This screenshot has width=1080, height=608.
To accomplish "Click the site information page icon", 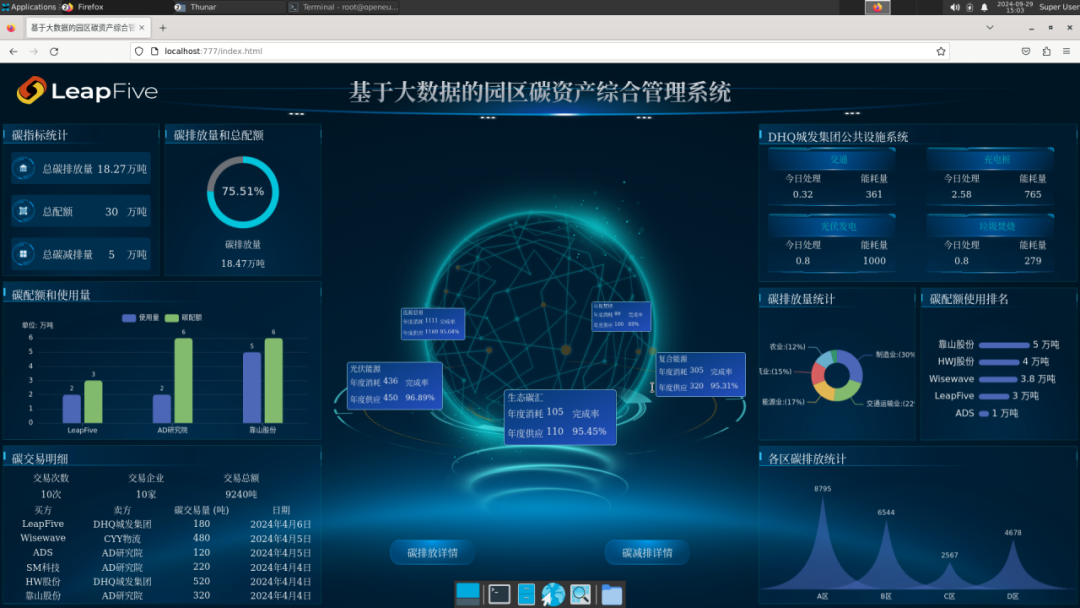I will 154,51.
